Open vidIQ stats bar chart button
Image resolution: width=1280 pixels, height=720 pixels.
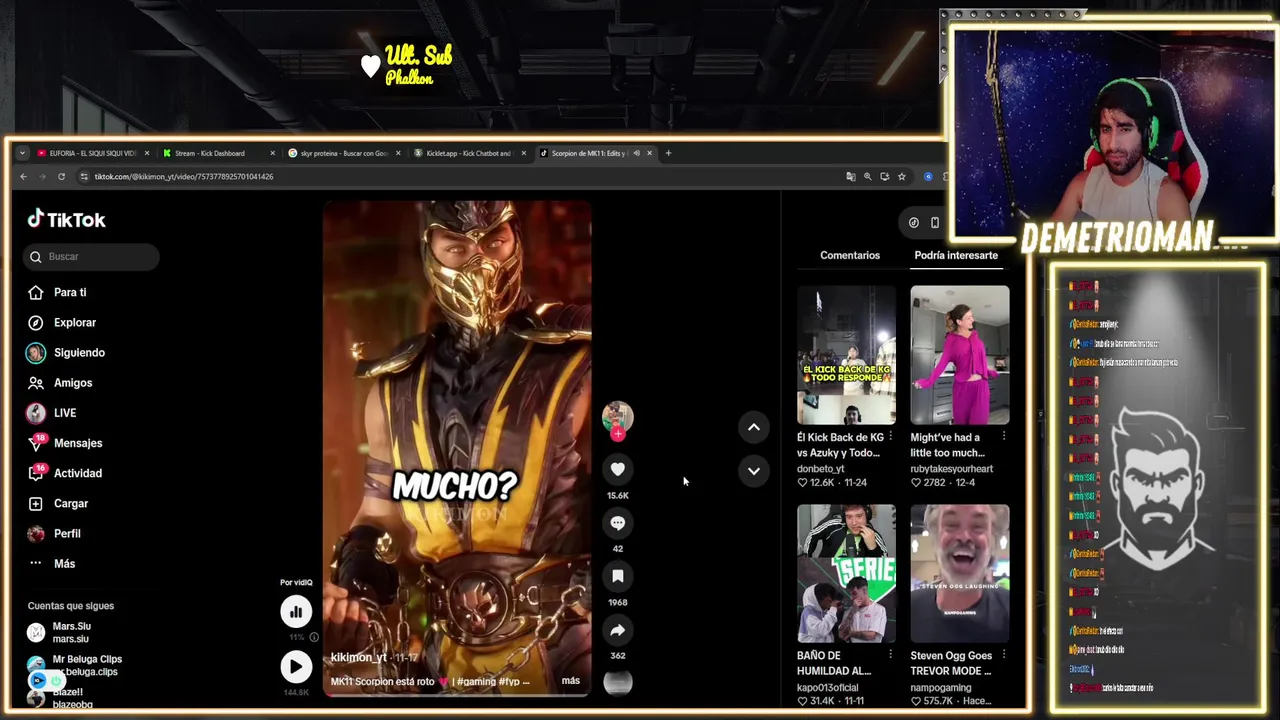point(296,612)
